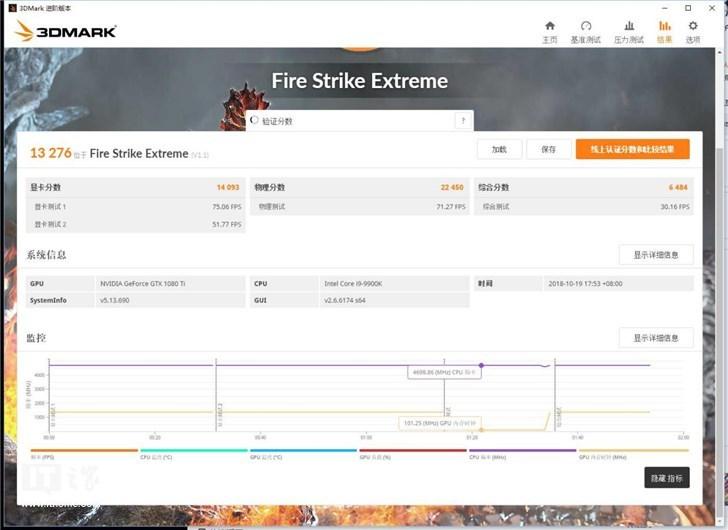This screenshot has height=530, width=728.
Task: Click the NVIDIA GeForce GTX 1080 Ti value
Action: click(143, 284)
